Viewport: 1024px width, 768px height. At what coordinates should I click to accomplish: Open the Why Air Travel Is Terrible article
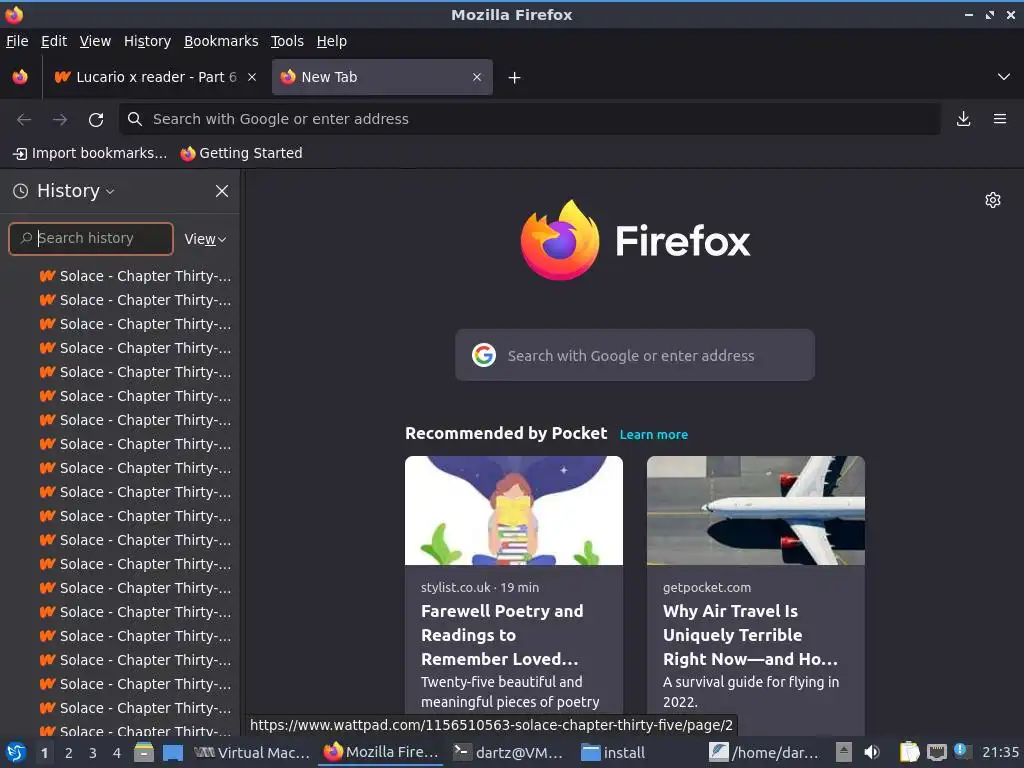[750, 635]
